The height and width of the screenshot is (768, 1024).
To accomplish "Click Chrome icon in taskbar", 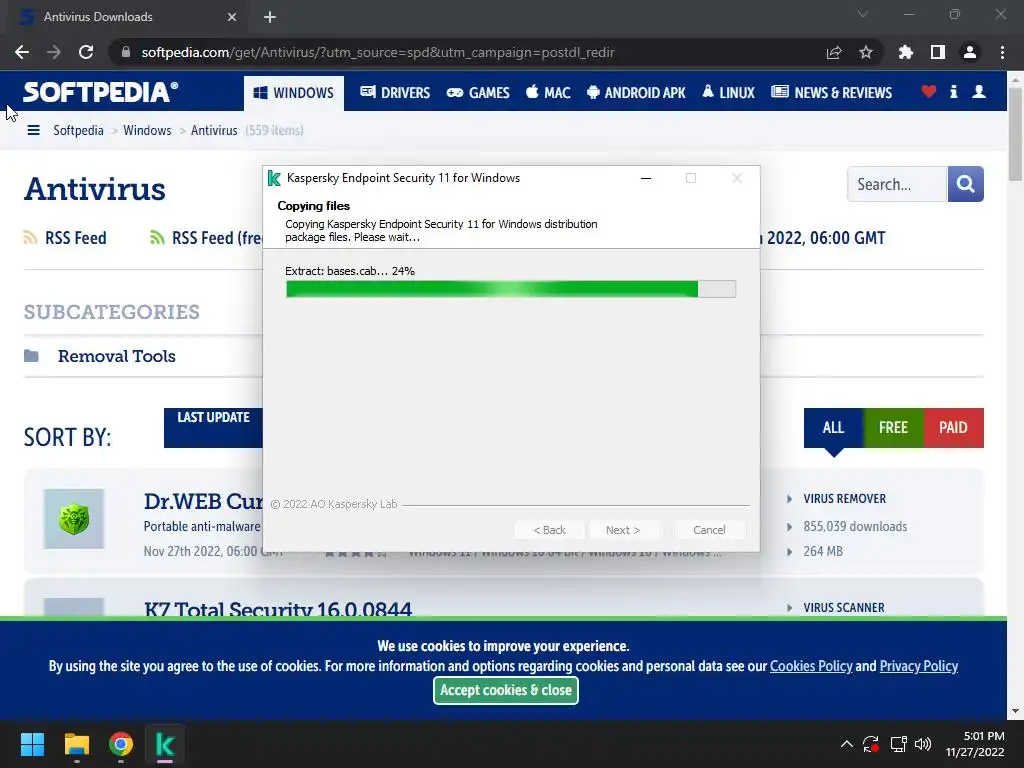I will [x=121, y=744].
